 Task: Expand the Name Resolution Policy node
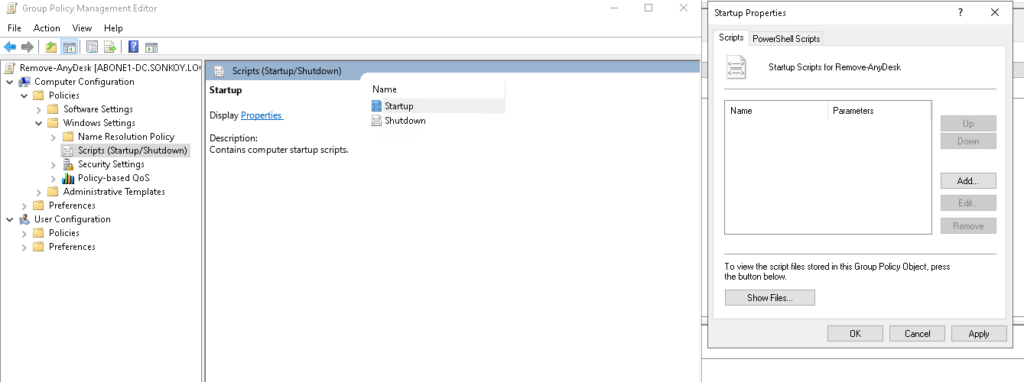(x=53, y=136)
